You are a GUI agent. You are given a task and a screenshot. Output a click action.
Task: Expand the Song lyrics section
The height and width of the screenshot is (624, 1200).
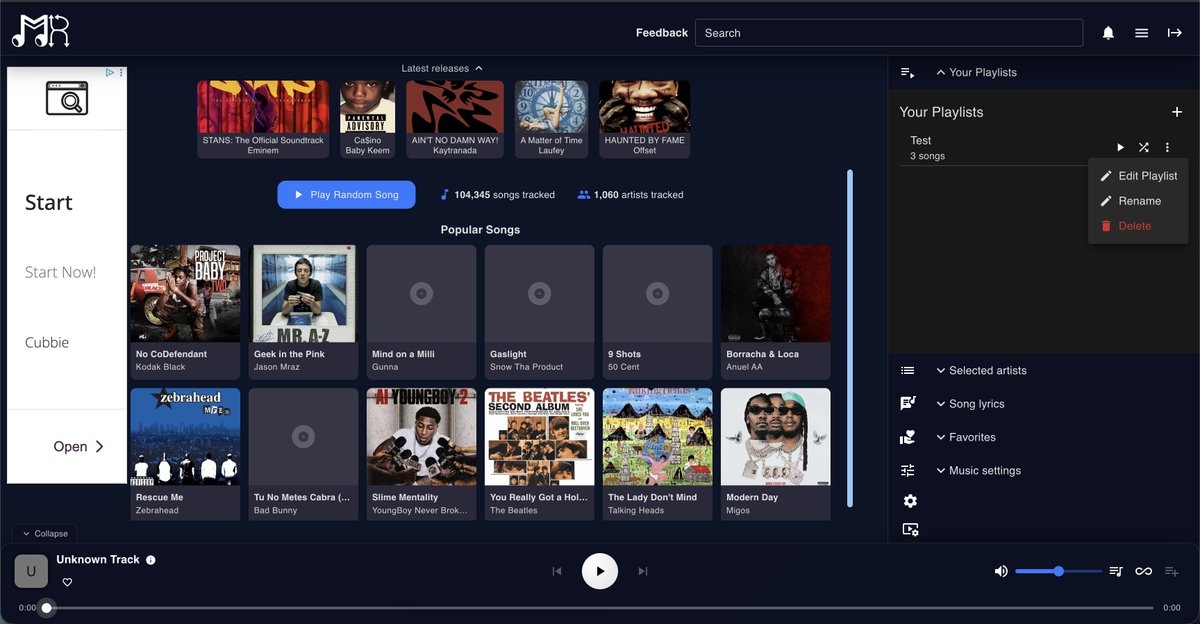(970, 404)
